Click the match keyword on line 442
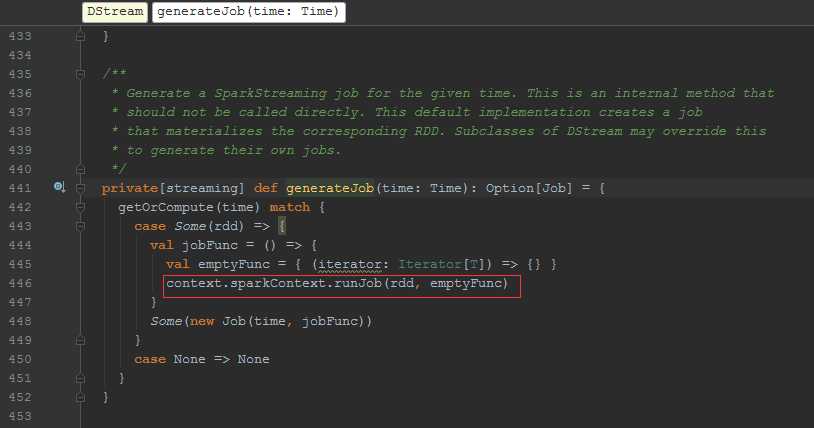Viewport: 814px width, 428px height. coord(290,207)
